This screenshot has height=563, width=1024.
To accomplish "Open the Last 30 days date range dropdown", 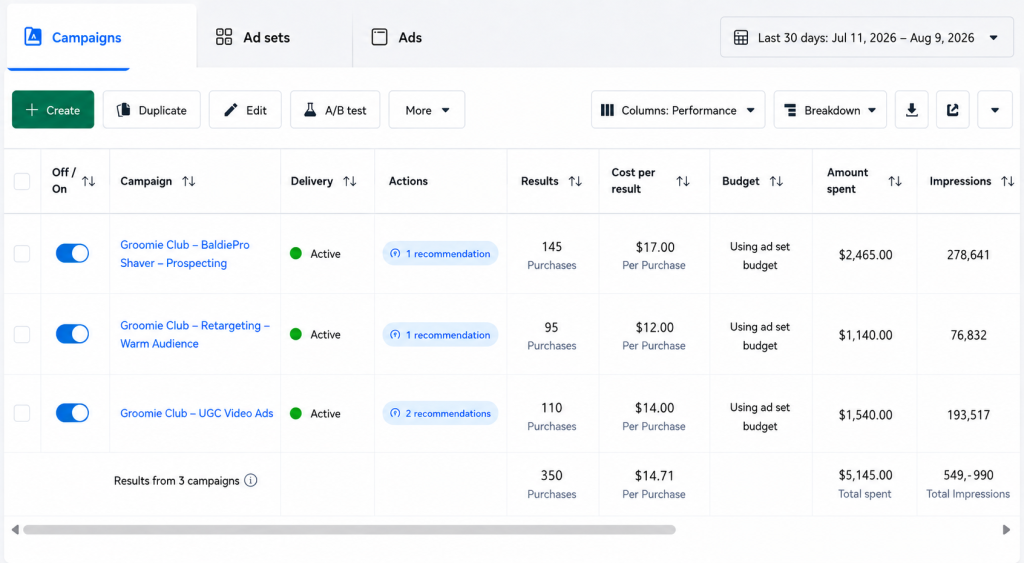I will 867,37.
